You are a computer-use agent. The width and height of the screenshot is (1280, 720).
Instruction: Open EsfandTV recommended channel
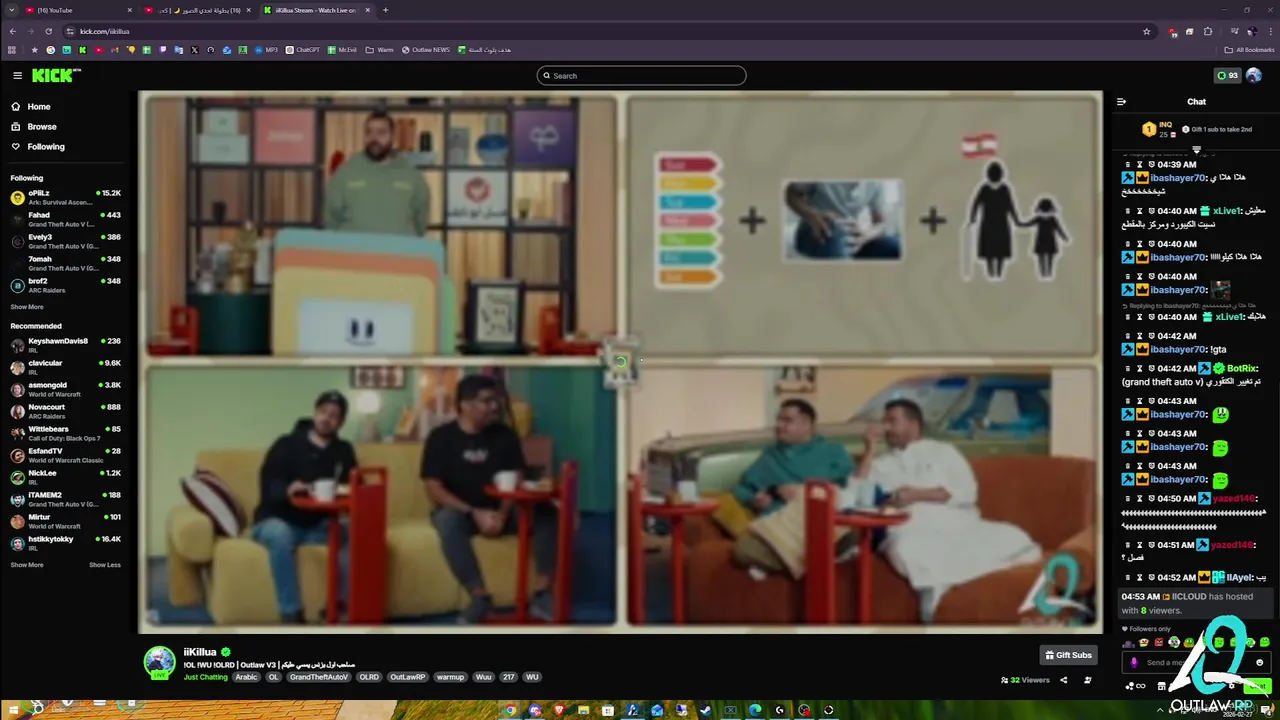point(65,455)
